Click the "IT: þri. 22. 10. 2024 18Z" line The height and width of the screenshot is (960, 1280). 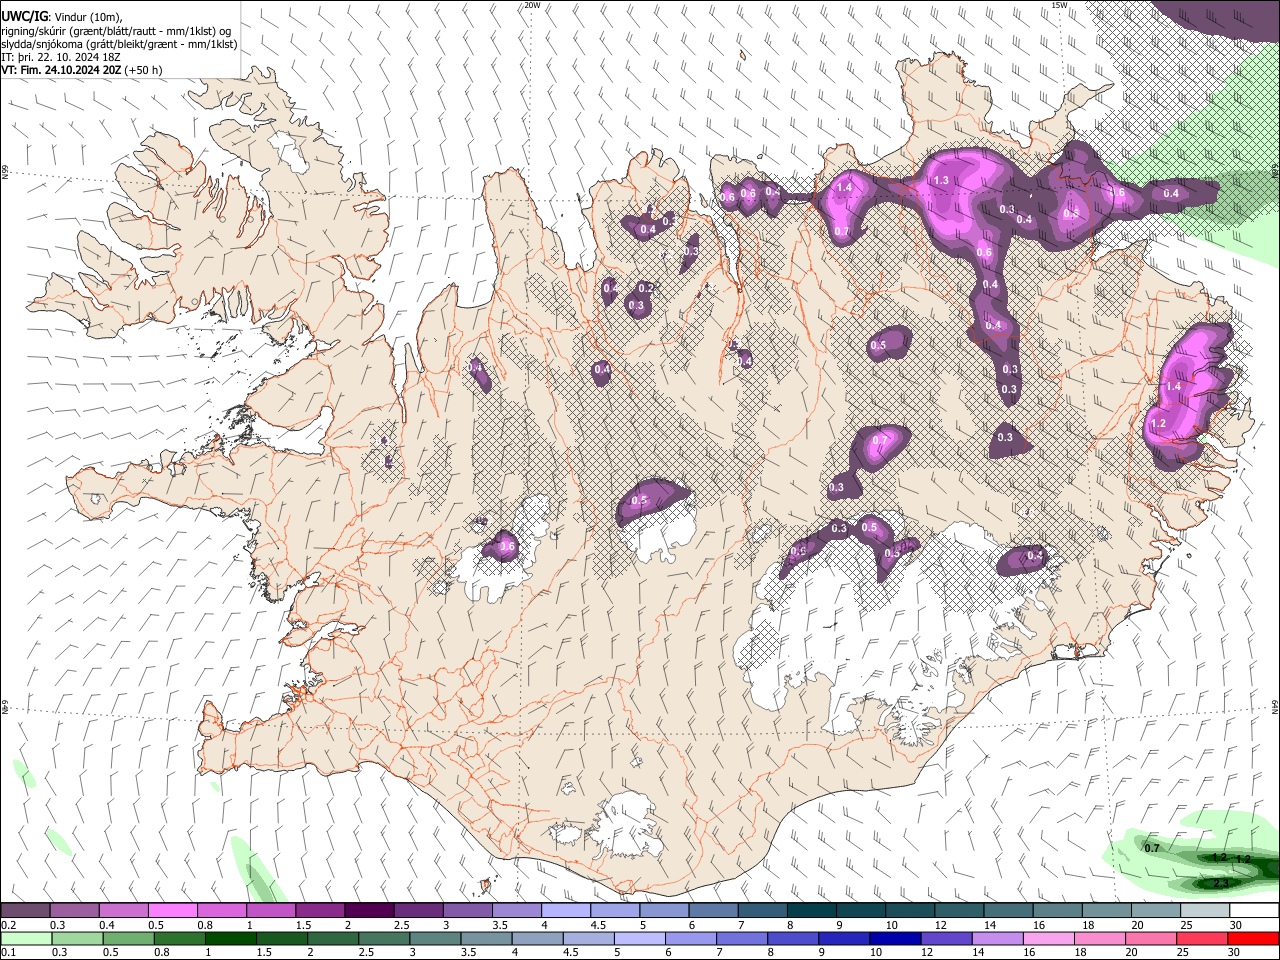pyautogui.click(x=61, y=57)
